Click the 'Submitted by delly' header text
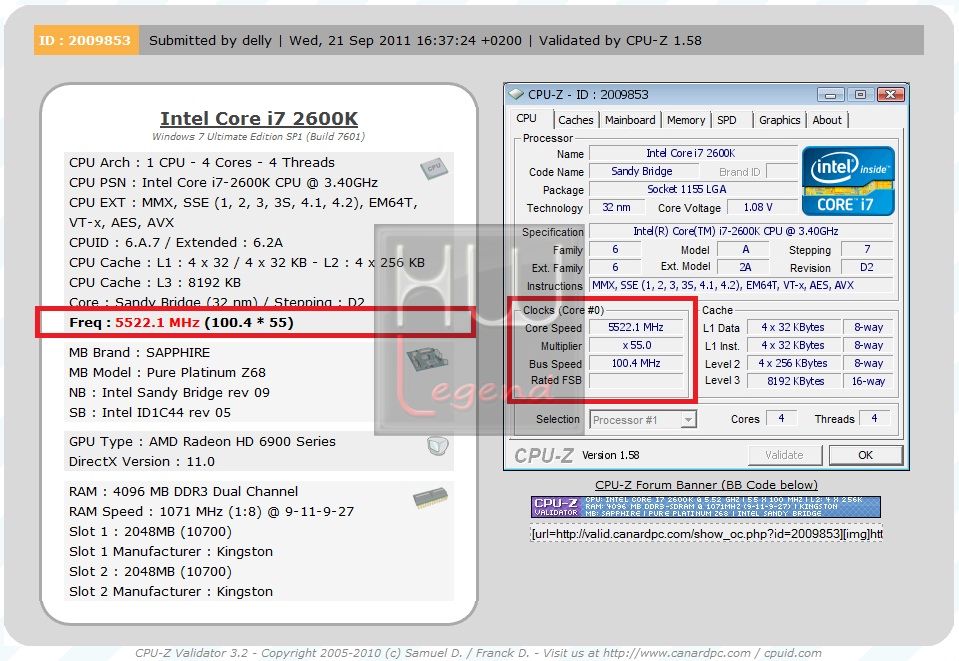The image size is (959, 661). point(210,40)
